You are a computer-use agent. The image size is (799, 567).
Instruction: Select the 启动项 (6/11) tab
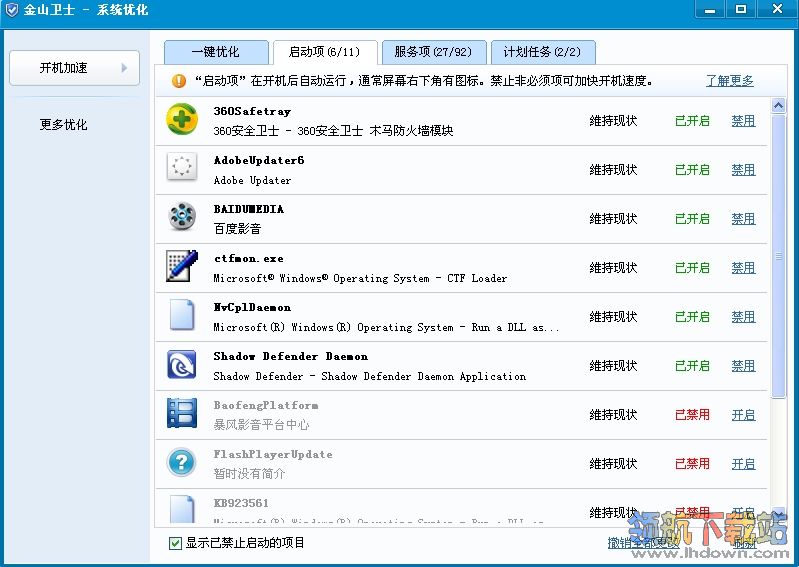(x=325, y=52)
